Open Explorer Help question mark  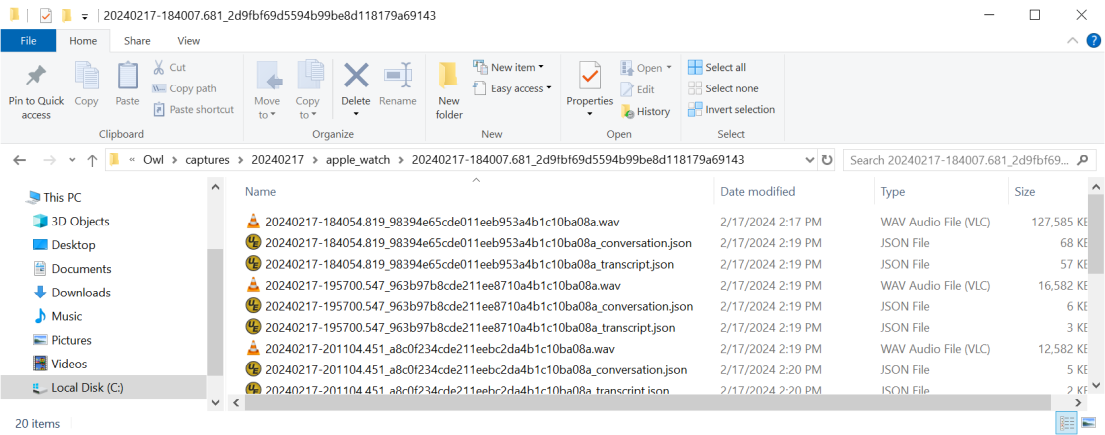coord(1094,41)
